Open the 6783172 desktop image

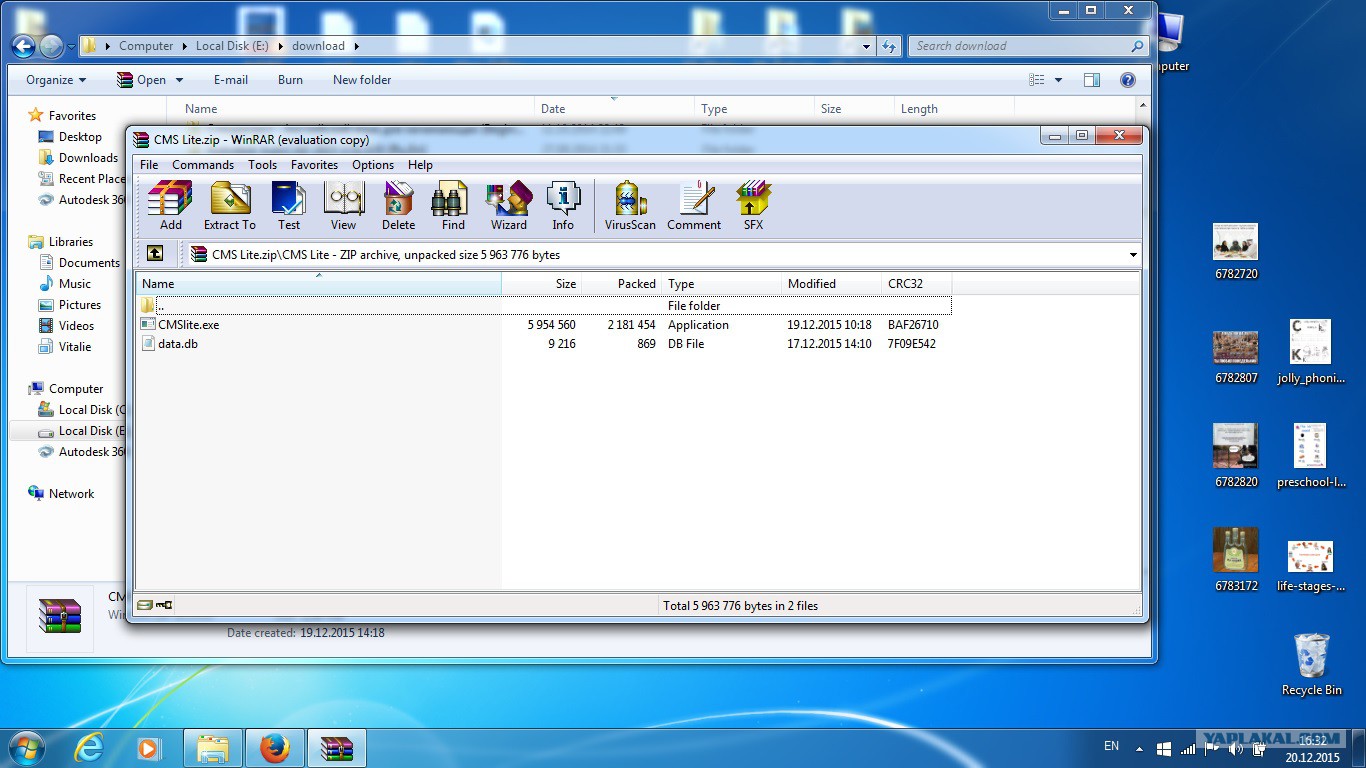coord(1235,560)
